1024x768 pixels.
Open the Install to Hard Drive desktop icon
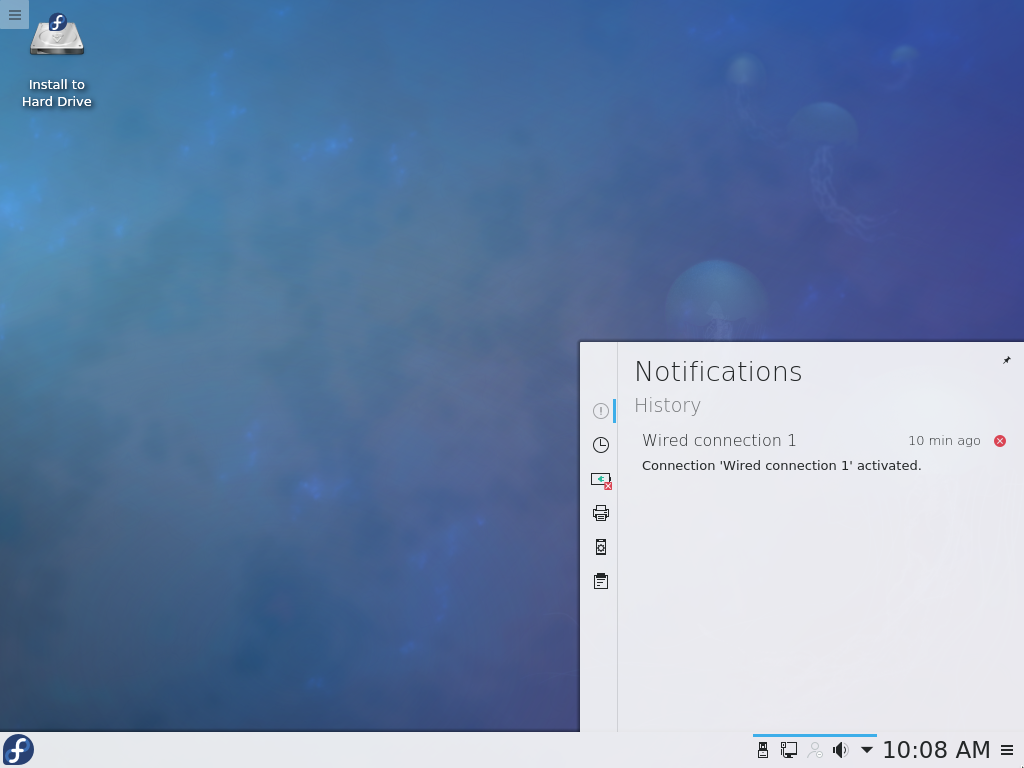(x=57, y=60)
